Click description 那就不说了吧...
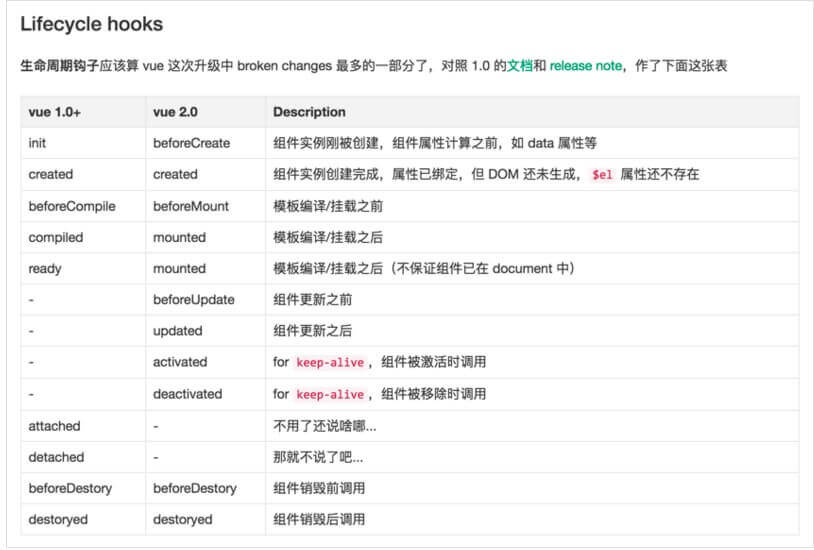This screenshot has width=814, height=550. click(318, 458)
